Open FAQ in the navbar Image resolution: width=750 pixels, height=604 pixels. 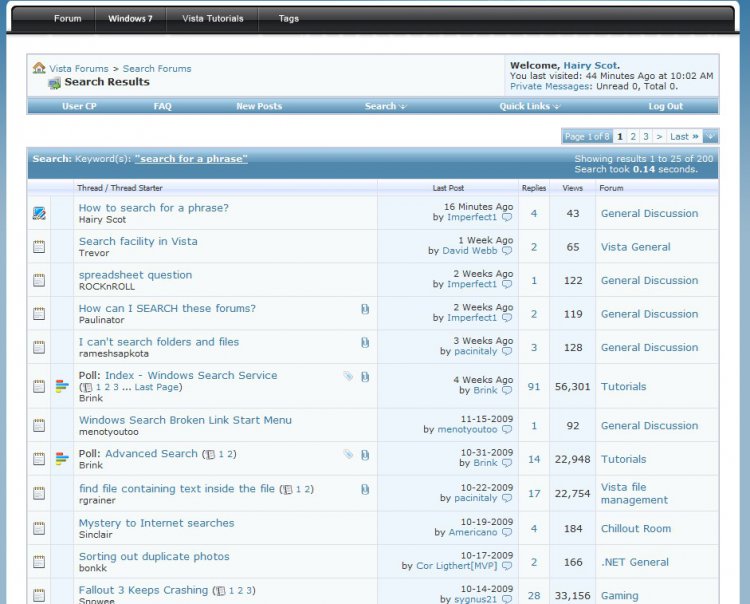[x=163, y=106]
